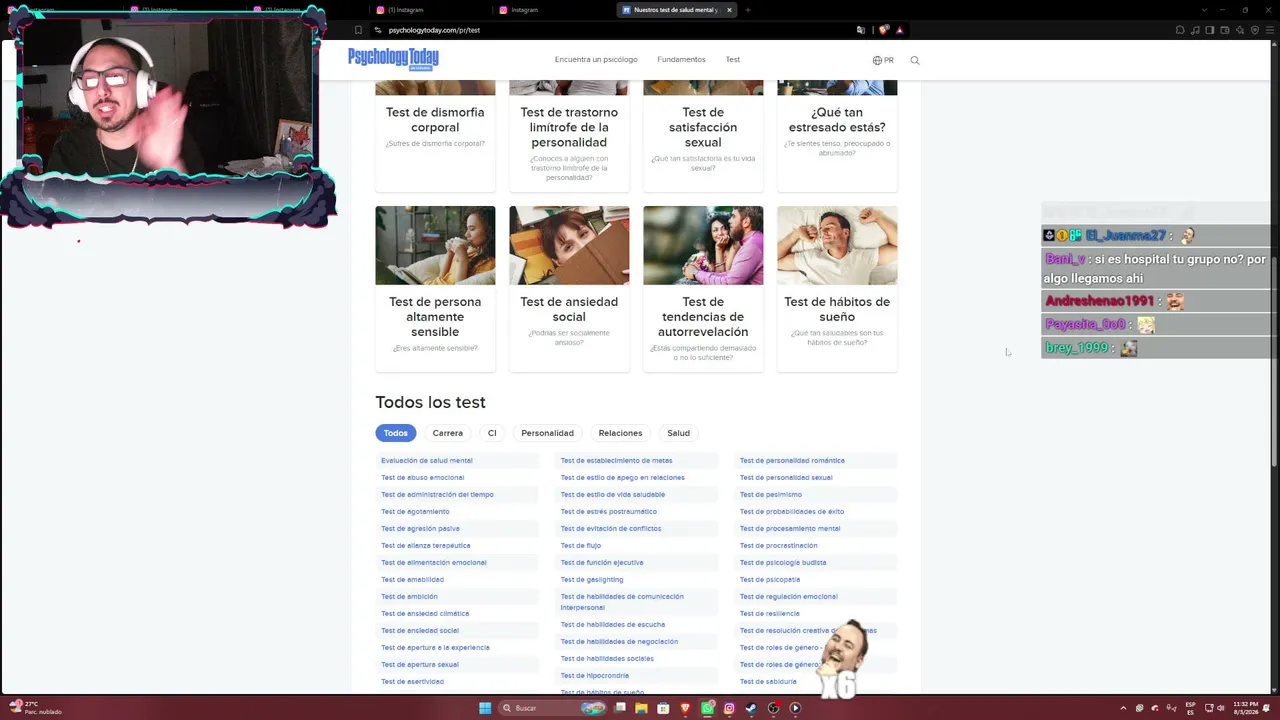This screenshot has width=1280, height=720.
Task: Open 'Test de gaslighting' link
Action: point(591,580)
